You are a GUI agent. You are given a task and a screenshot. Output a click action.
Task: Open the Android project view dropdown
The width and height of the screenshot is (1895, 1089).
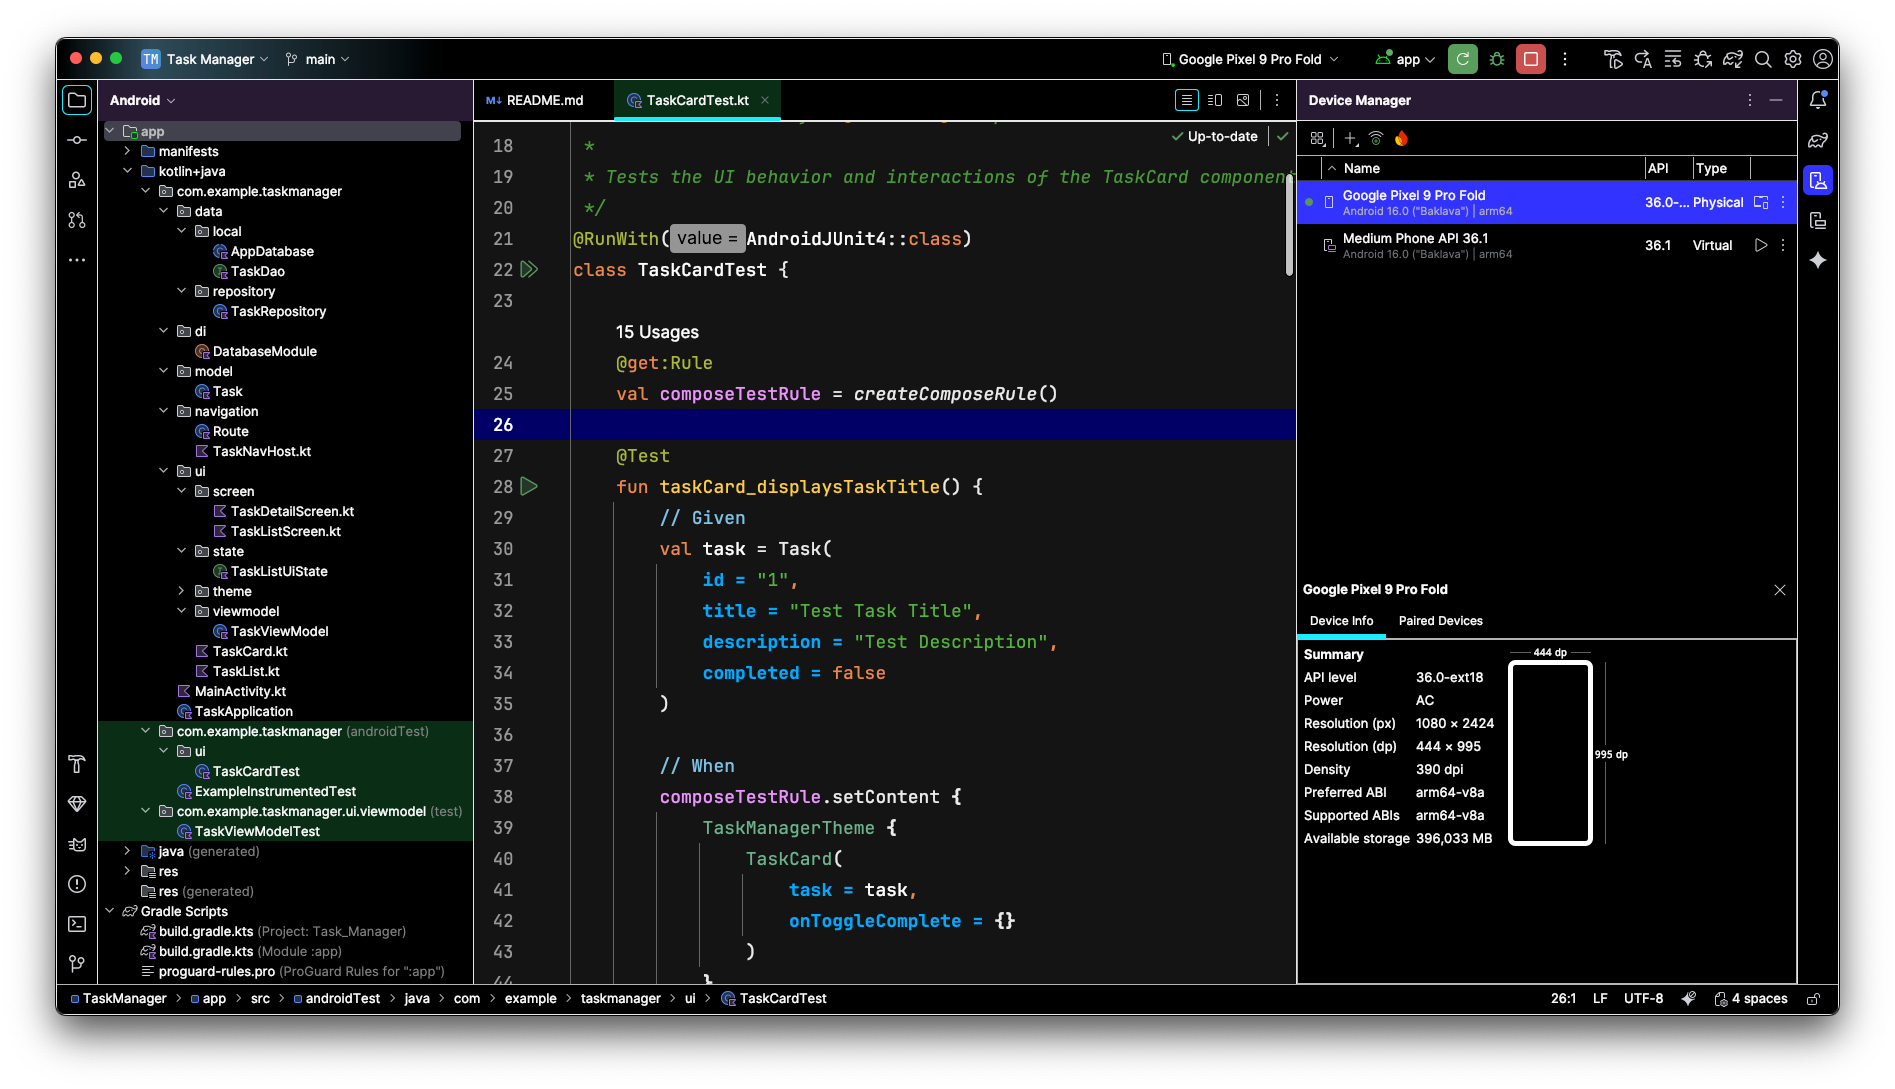[142, 100]
